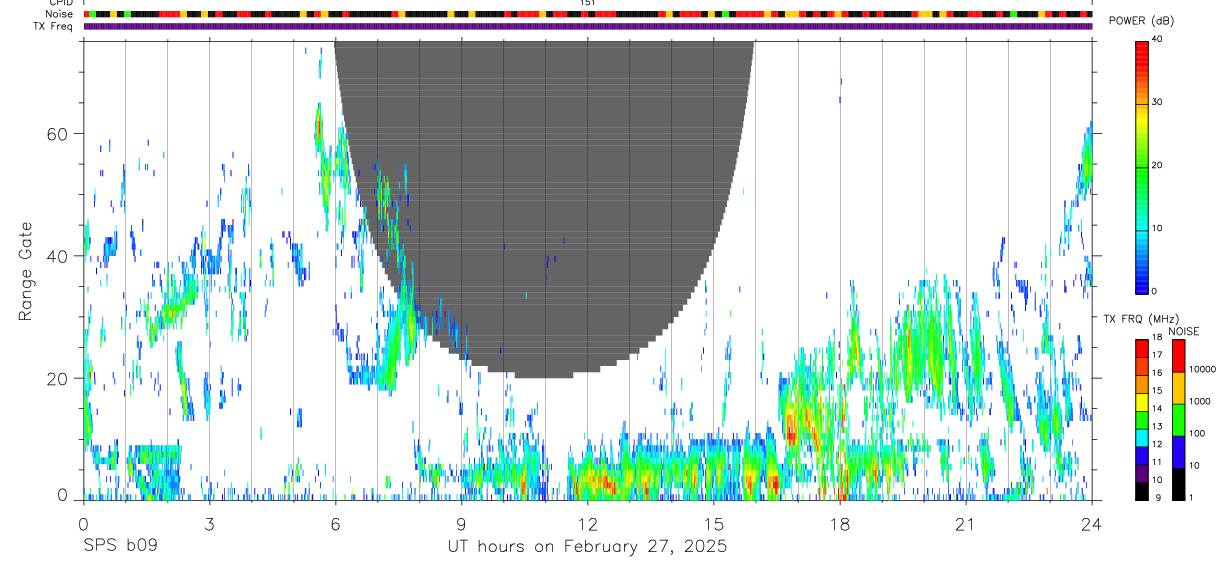Click the 'SPS b09' radar beam label
The image size is (1228, 567).
click(x=120, y=546)
